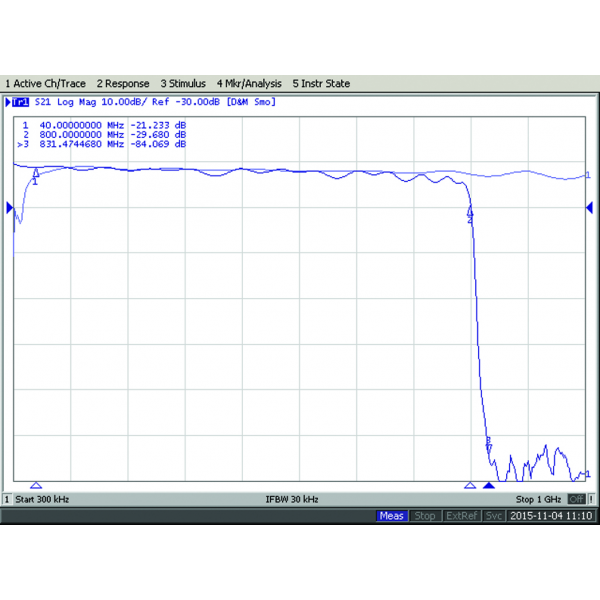Click the IFBW 30 kHz setting
Image resolution: width=600 pixels, height=600 pixels.
point(292,498)
